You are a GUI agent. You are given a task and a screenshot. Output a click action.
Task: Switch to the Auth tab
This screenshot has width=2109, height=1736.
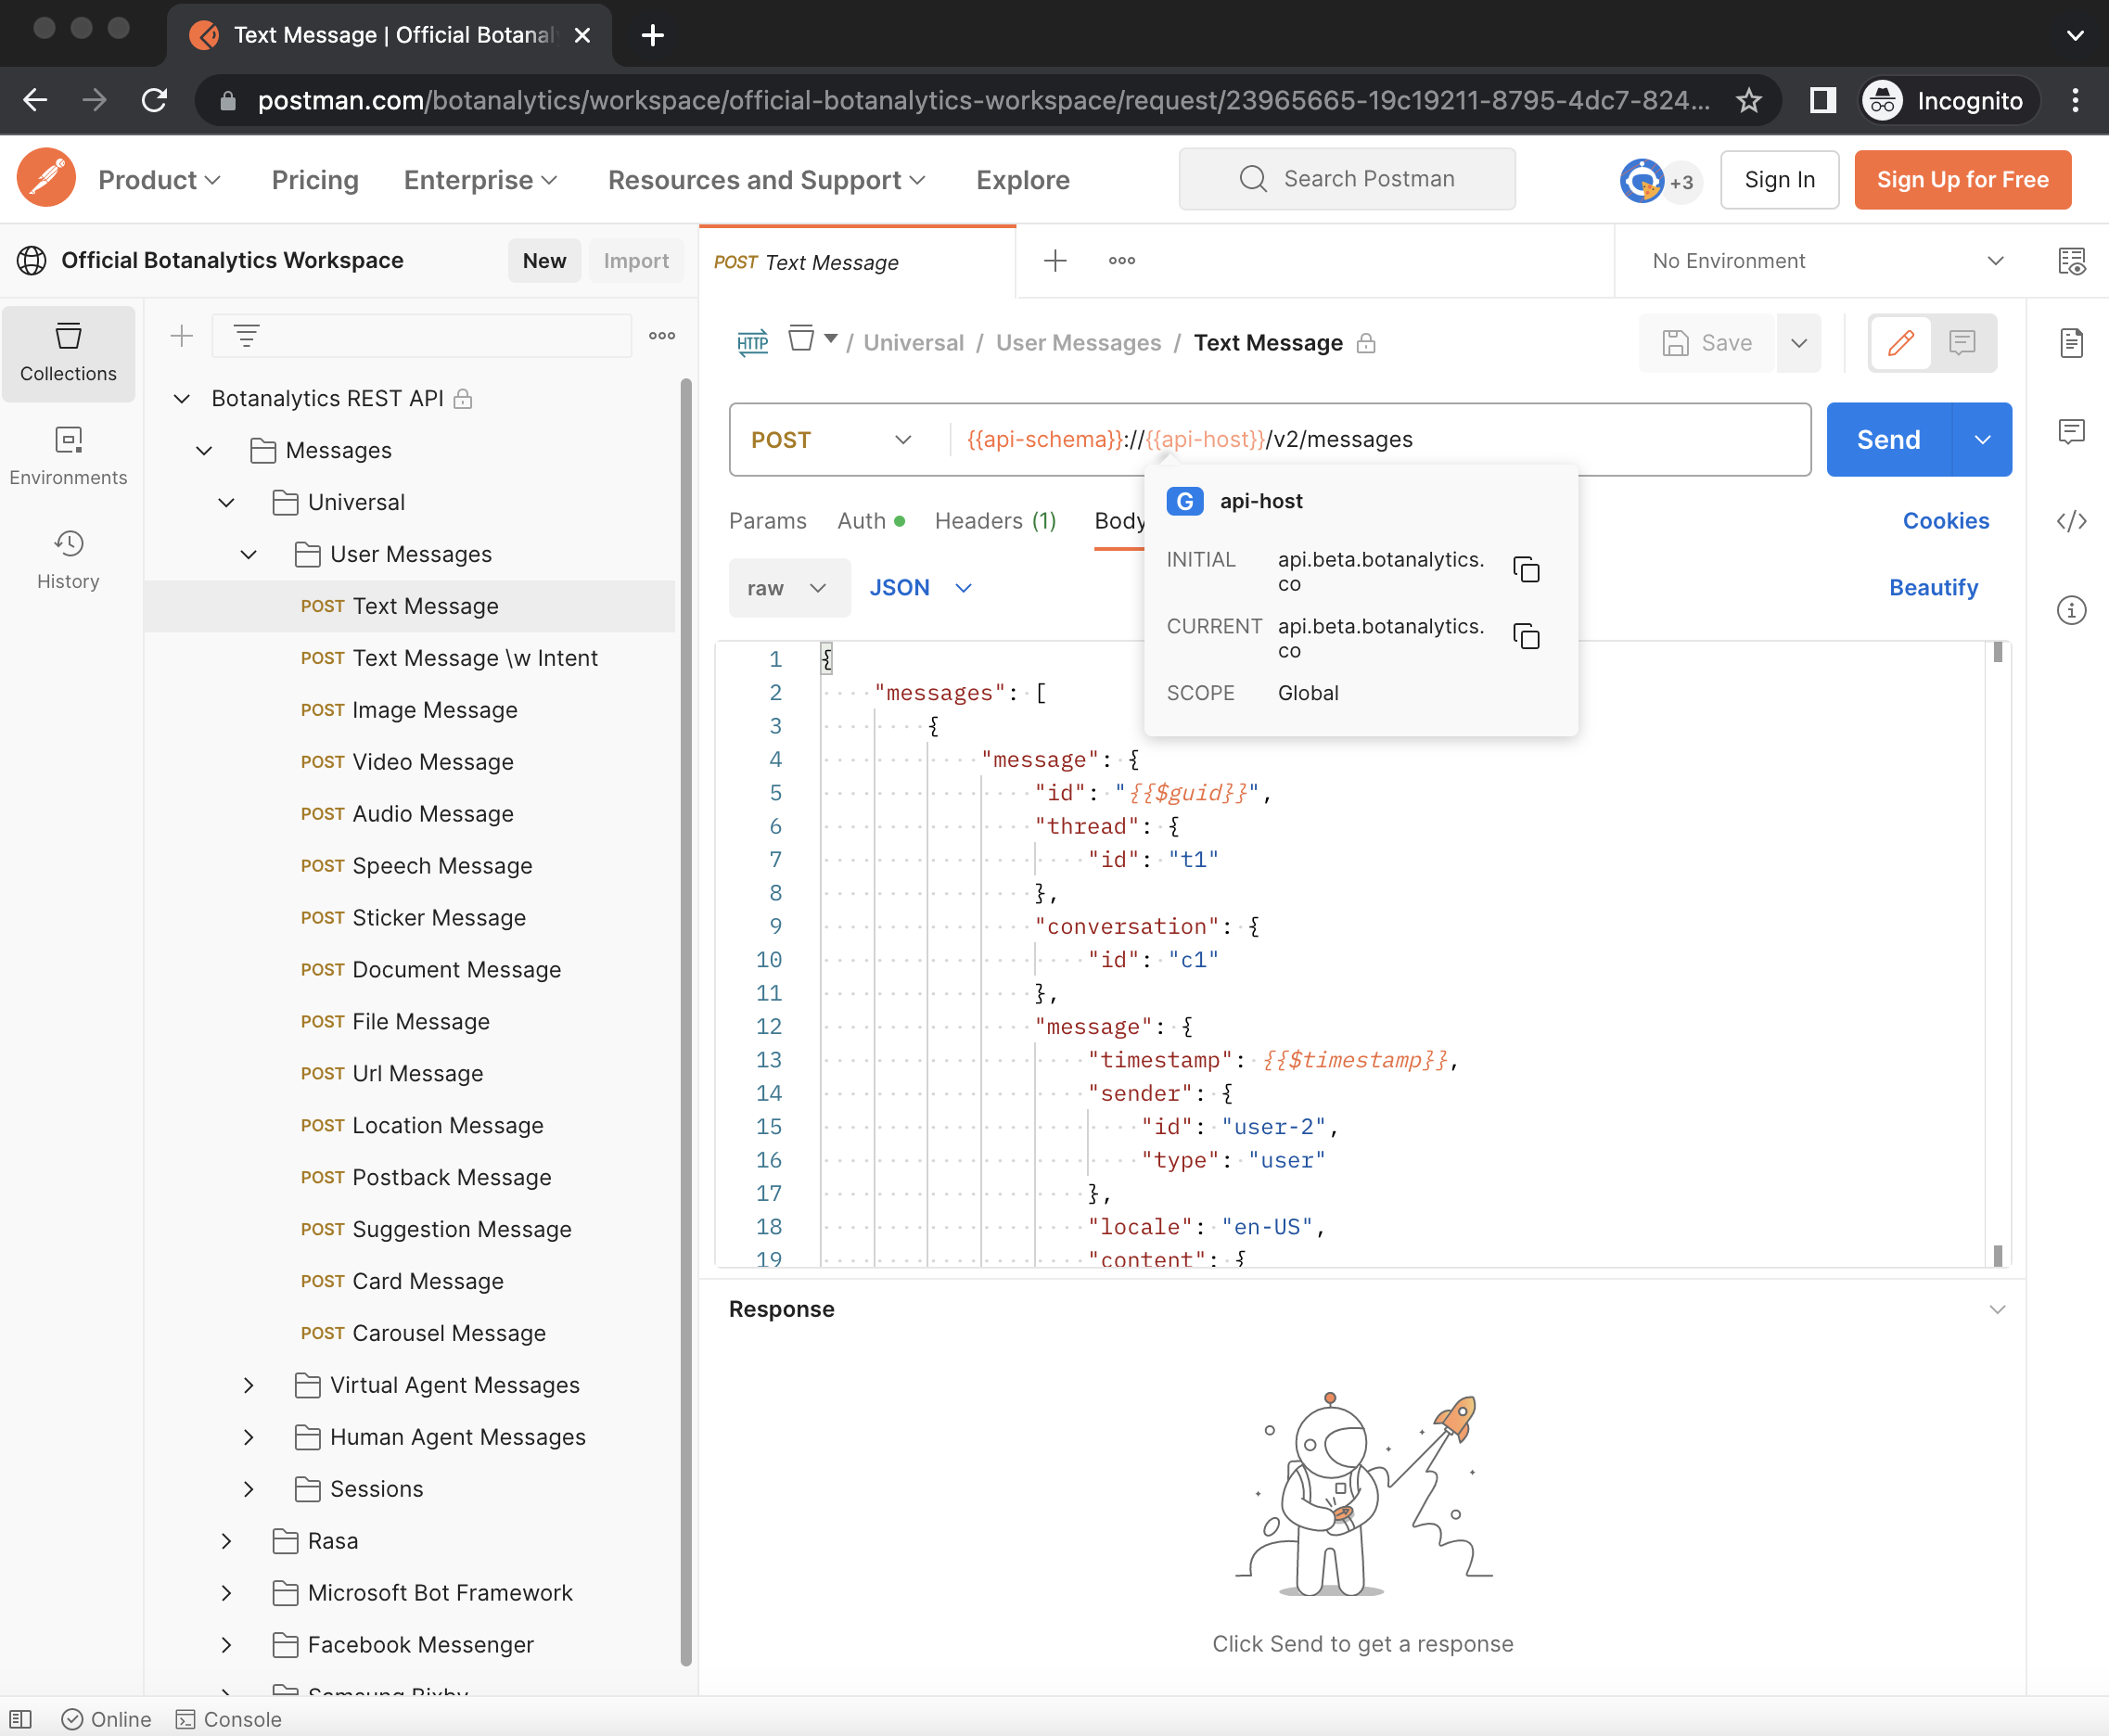coord(871,521)
